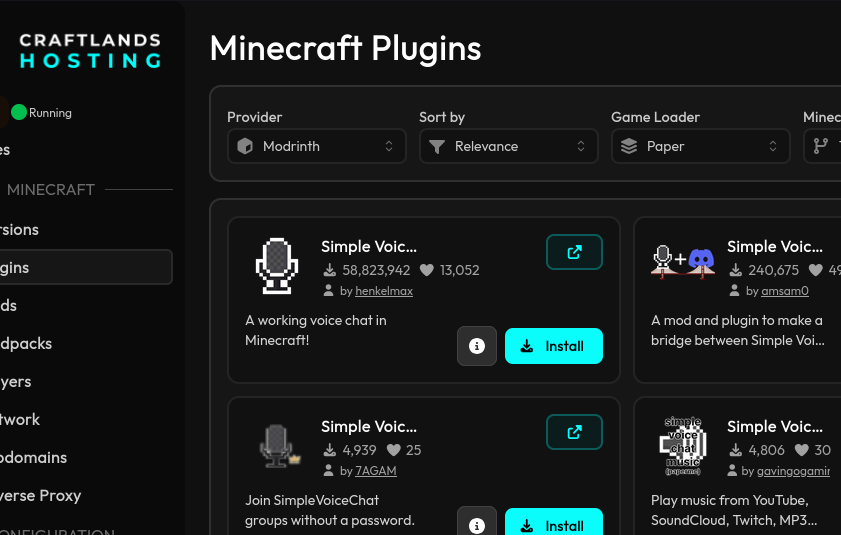
Task: Click the funnel icon in Sort by
Action: 437,146
